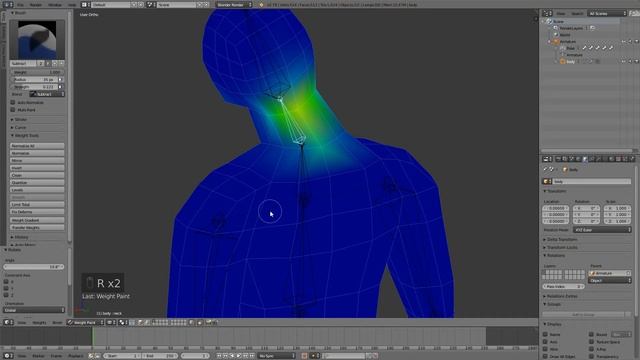Open the File menu
This screenshot has height=360, width=640.
pyautogui.click(x=20, y=4)
